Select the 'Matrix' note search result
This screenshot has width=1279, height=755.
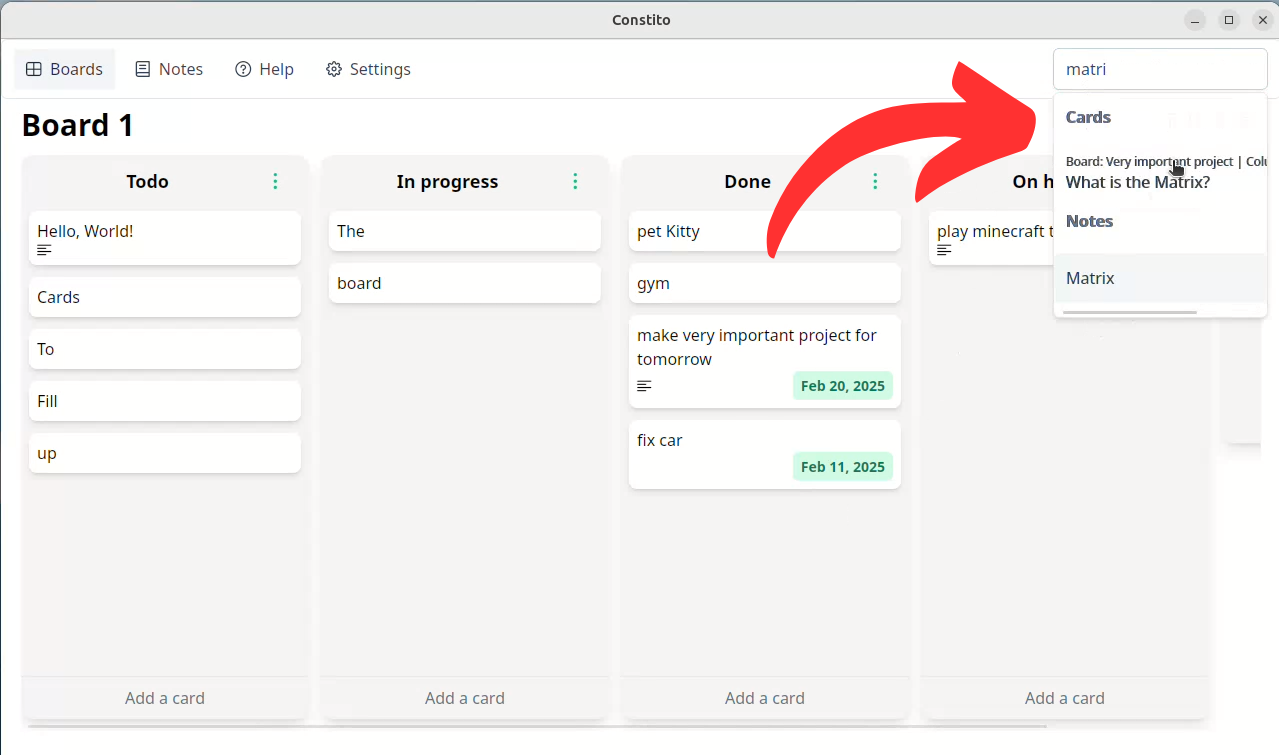1160,278
